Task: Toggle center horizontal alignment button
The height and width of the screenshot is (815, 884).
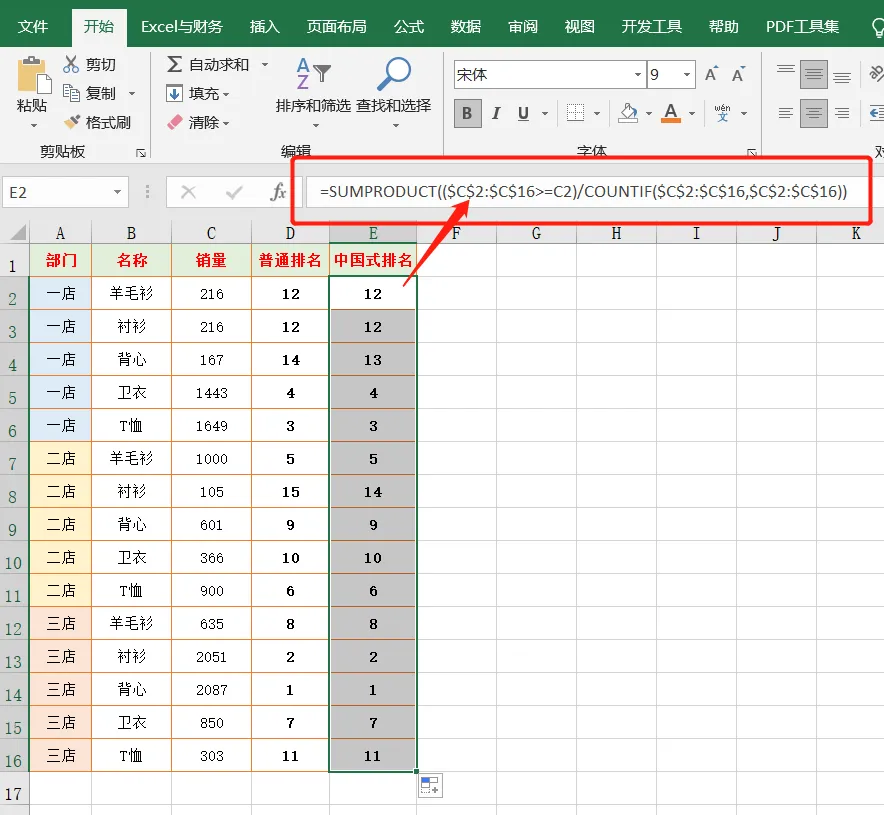Action: [814, 113]
